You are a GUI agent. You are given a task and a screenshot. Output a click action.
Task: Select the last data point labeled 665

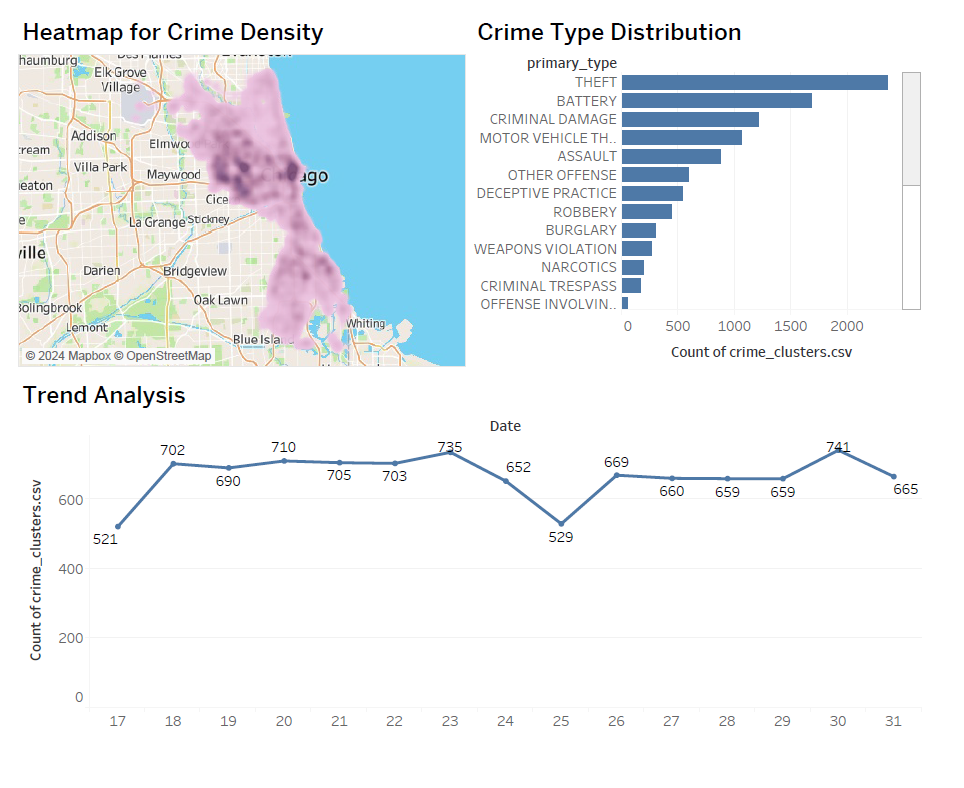893,476
